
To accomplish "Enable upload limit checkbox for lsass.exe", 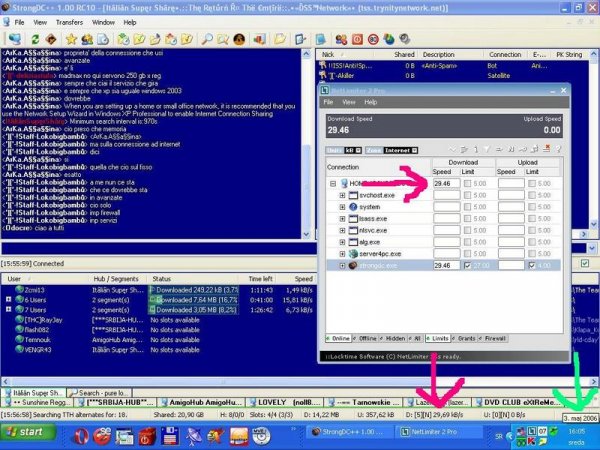I will coord(532,219).
